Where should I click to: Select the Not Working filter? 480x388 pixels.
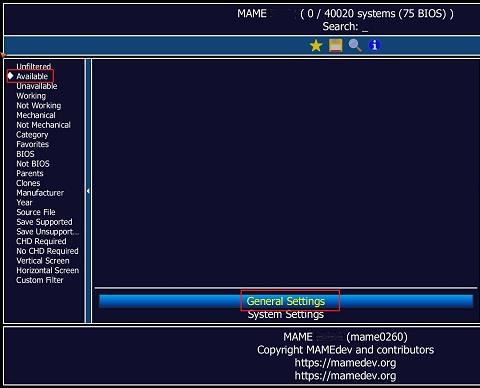tap(39, 106)
